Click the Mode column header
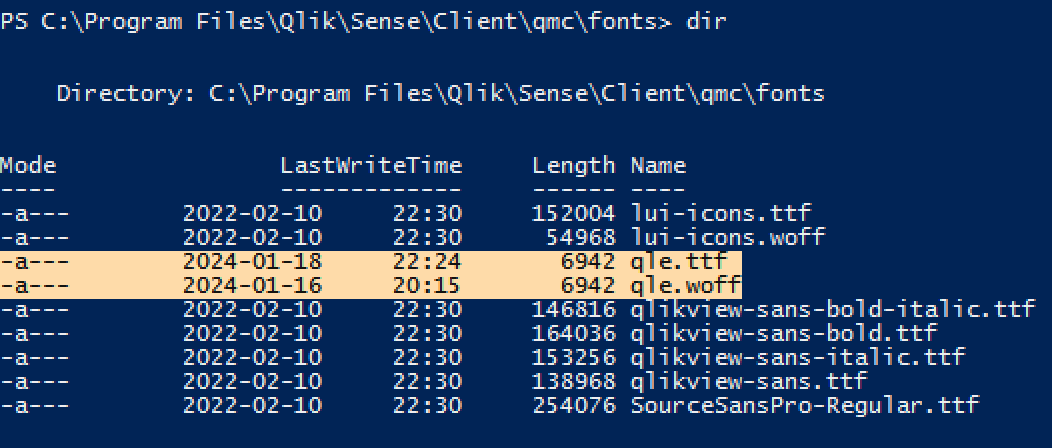The width and height of the screenshot is (1052, 448). tap(28, 165)
